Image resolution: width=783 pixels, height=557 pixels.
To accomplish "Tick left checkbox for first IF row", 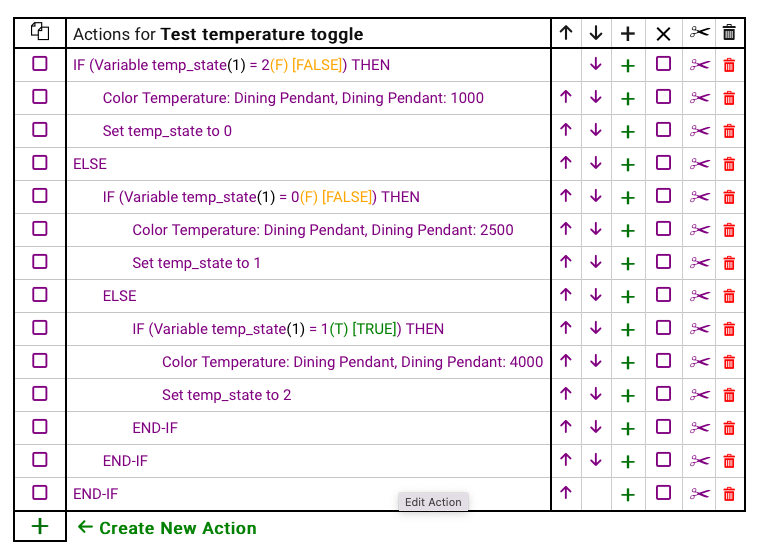I will pos(40,64).
